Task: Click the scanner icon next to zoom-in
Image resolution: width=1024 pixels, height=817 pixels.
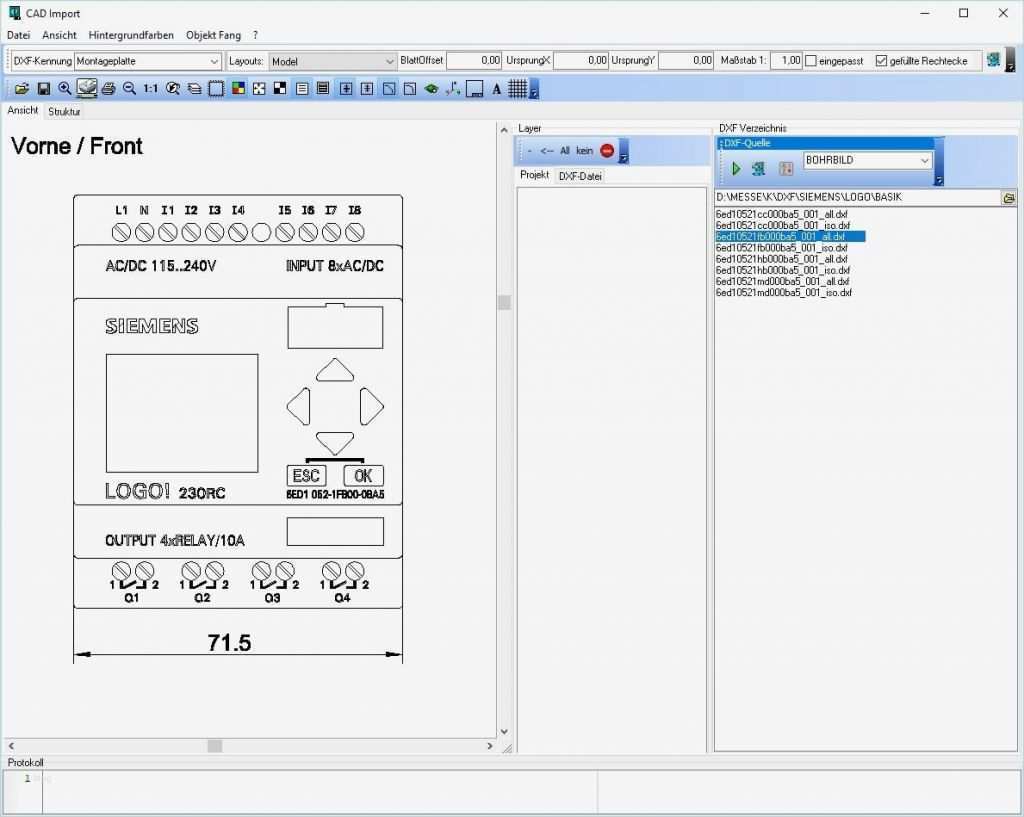Action: coord(86,88)
